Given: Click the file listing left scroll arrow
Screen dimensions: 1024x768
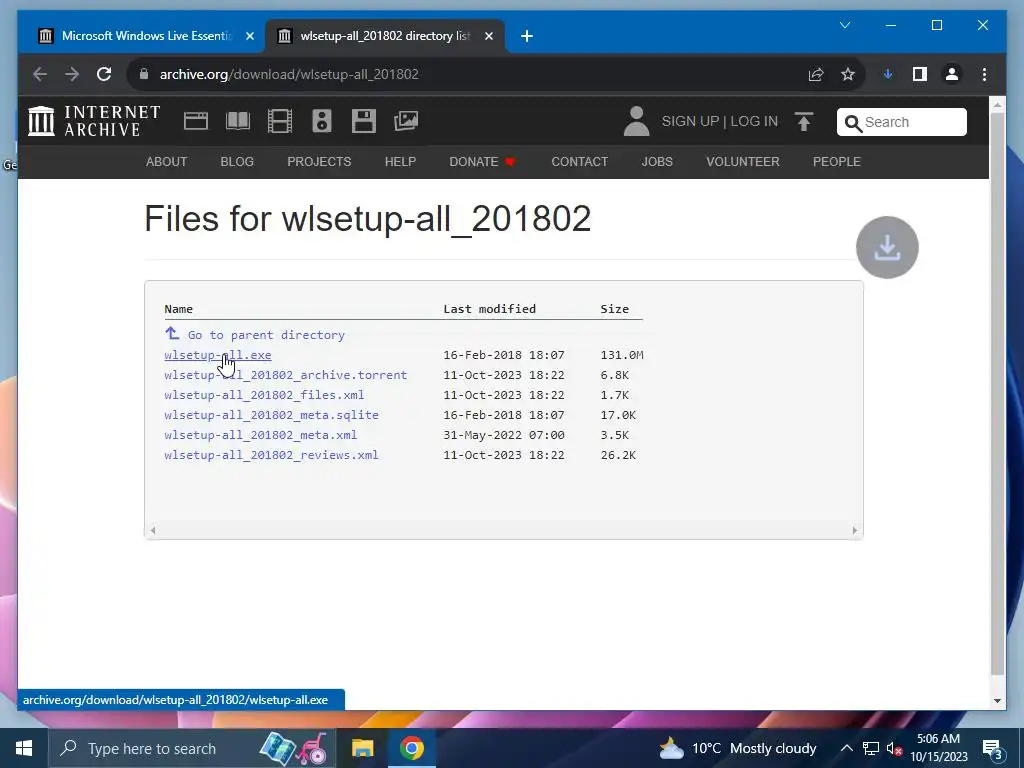Looking at the screenshot, I should coord(153,530).
